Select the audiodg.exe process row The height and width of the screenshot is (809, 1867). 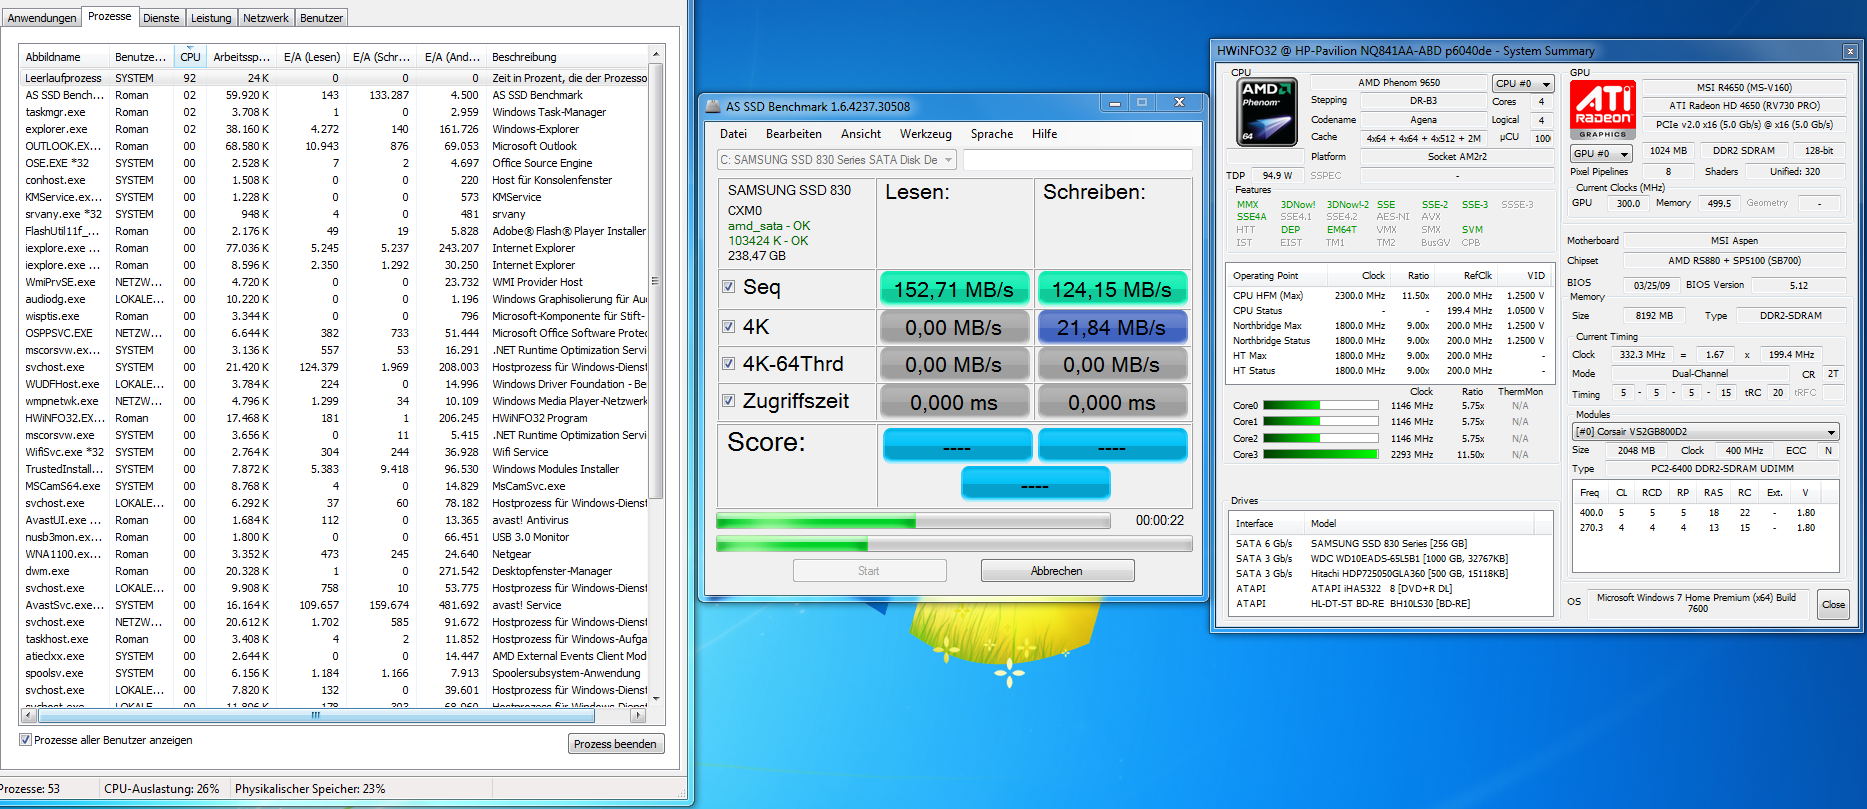point(334,299)
